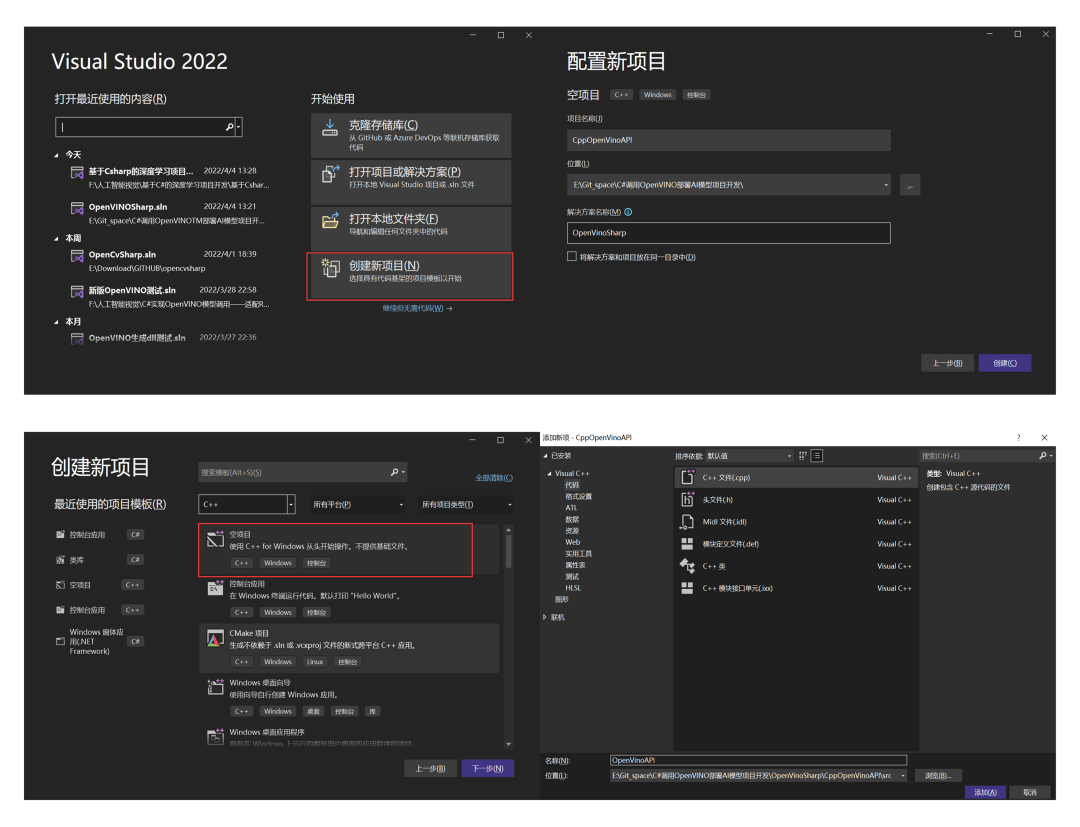Open the 所有项目类型 filter dropdown
Image resolution: width=1080 pixels, height=827 pixels.
(x=510, y=505)
